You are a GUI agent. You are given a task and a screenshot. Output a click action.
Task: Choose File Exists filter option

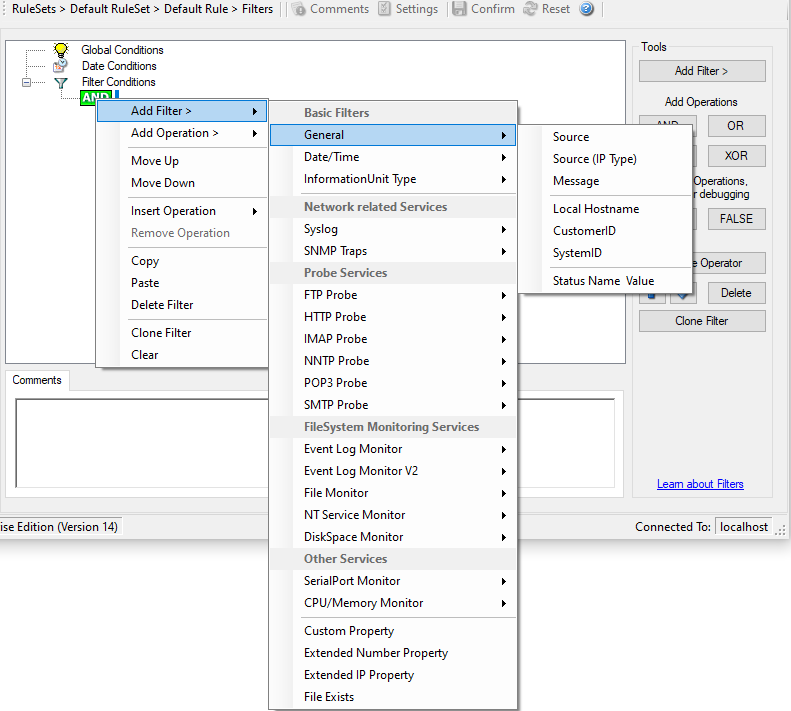[x=329, y=697]
